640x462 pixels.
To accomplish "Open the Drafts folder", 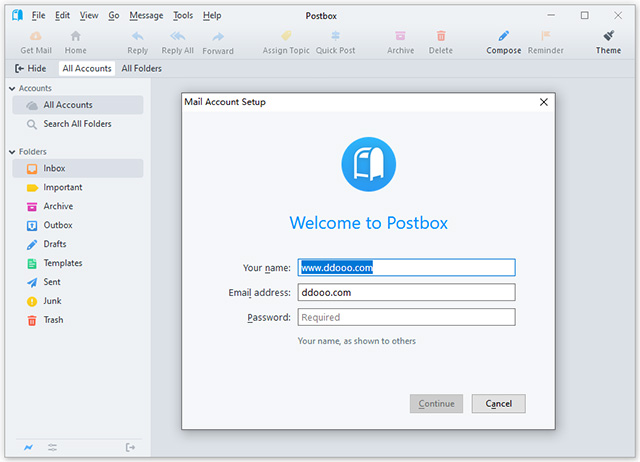I will [x=55, y=244].
